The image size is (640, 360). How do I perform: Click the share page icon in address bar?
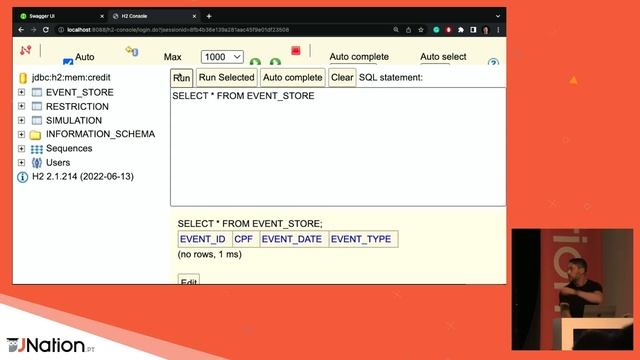408,30
